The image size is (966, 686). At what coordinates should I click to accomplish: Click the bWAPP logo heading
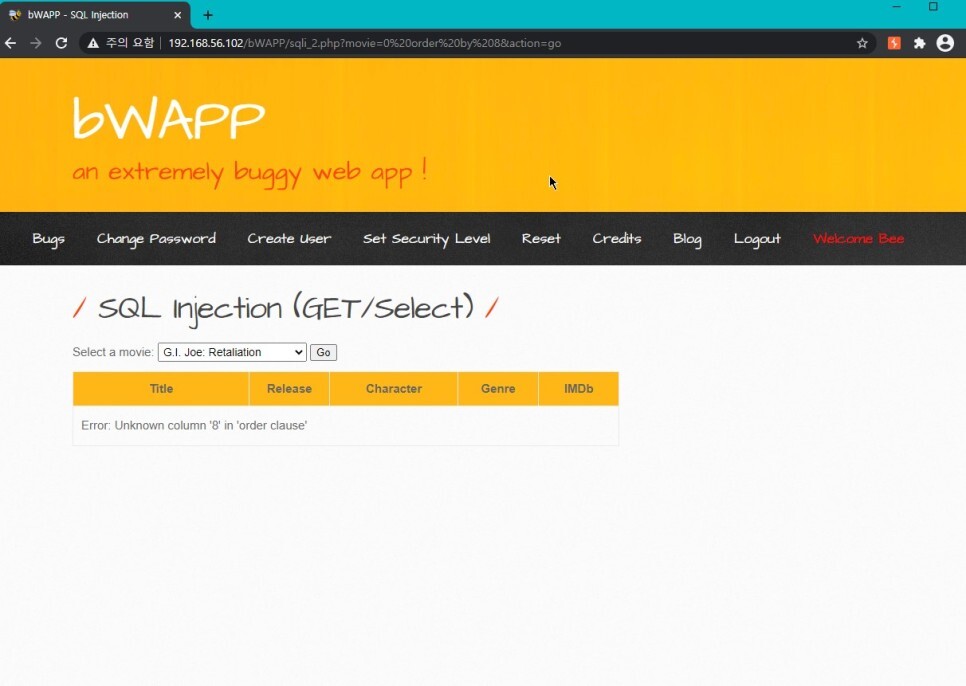pos(168,118)
